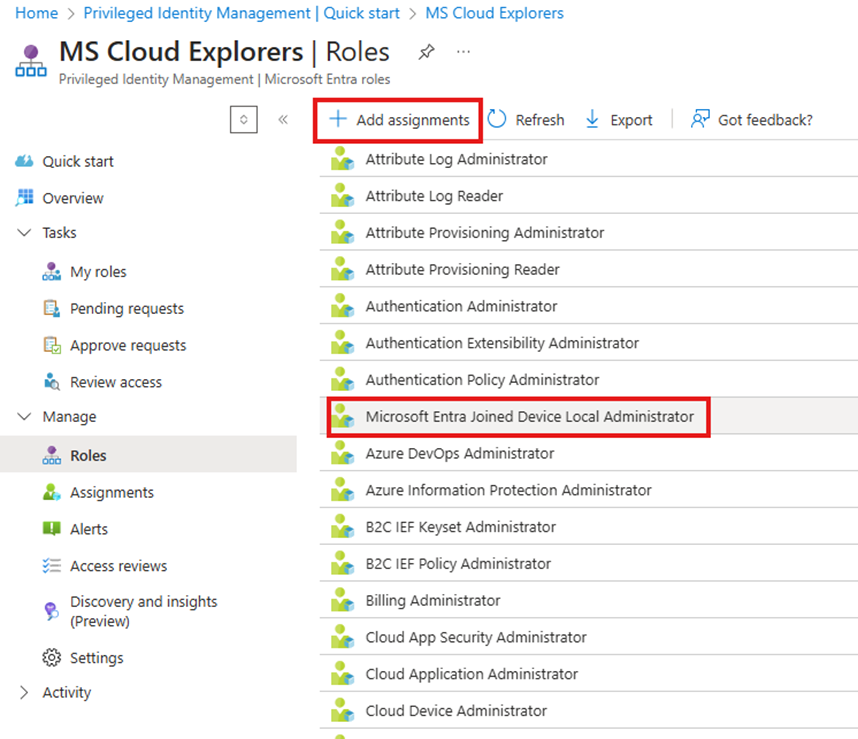Open Access reviews in the sidebar
The width and height of the screenshot is (858, 739).
(118, 566)
